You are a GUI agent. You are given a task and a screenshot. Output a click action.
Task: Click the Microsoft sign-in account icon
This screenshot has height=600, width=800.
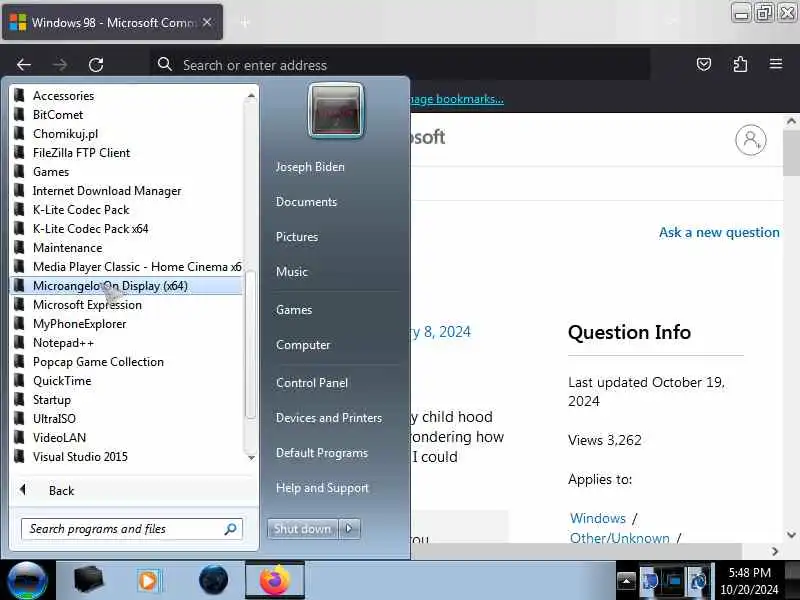(x=751, y=140)
